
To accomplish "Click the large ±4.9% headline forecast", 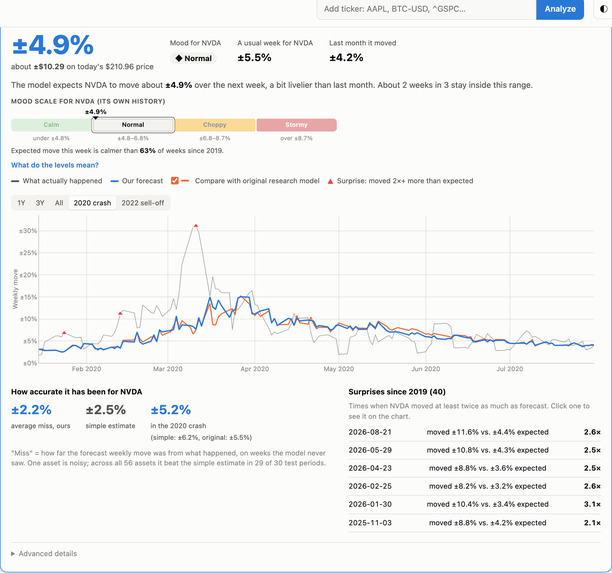I will click(x=53, y=45).
